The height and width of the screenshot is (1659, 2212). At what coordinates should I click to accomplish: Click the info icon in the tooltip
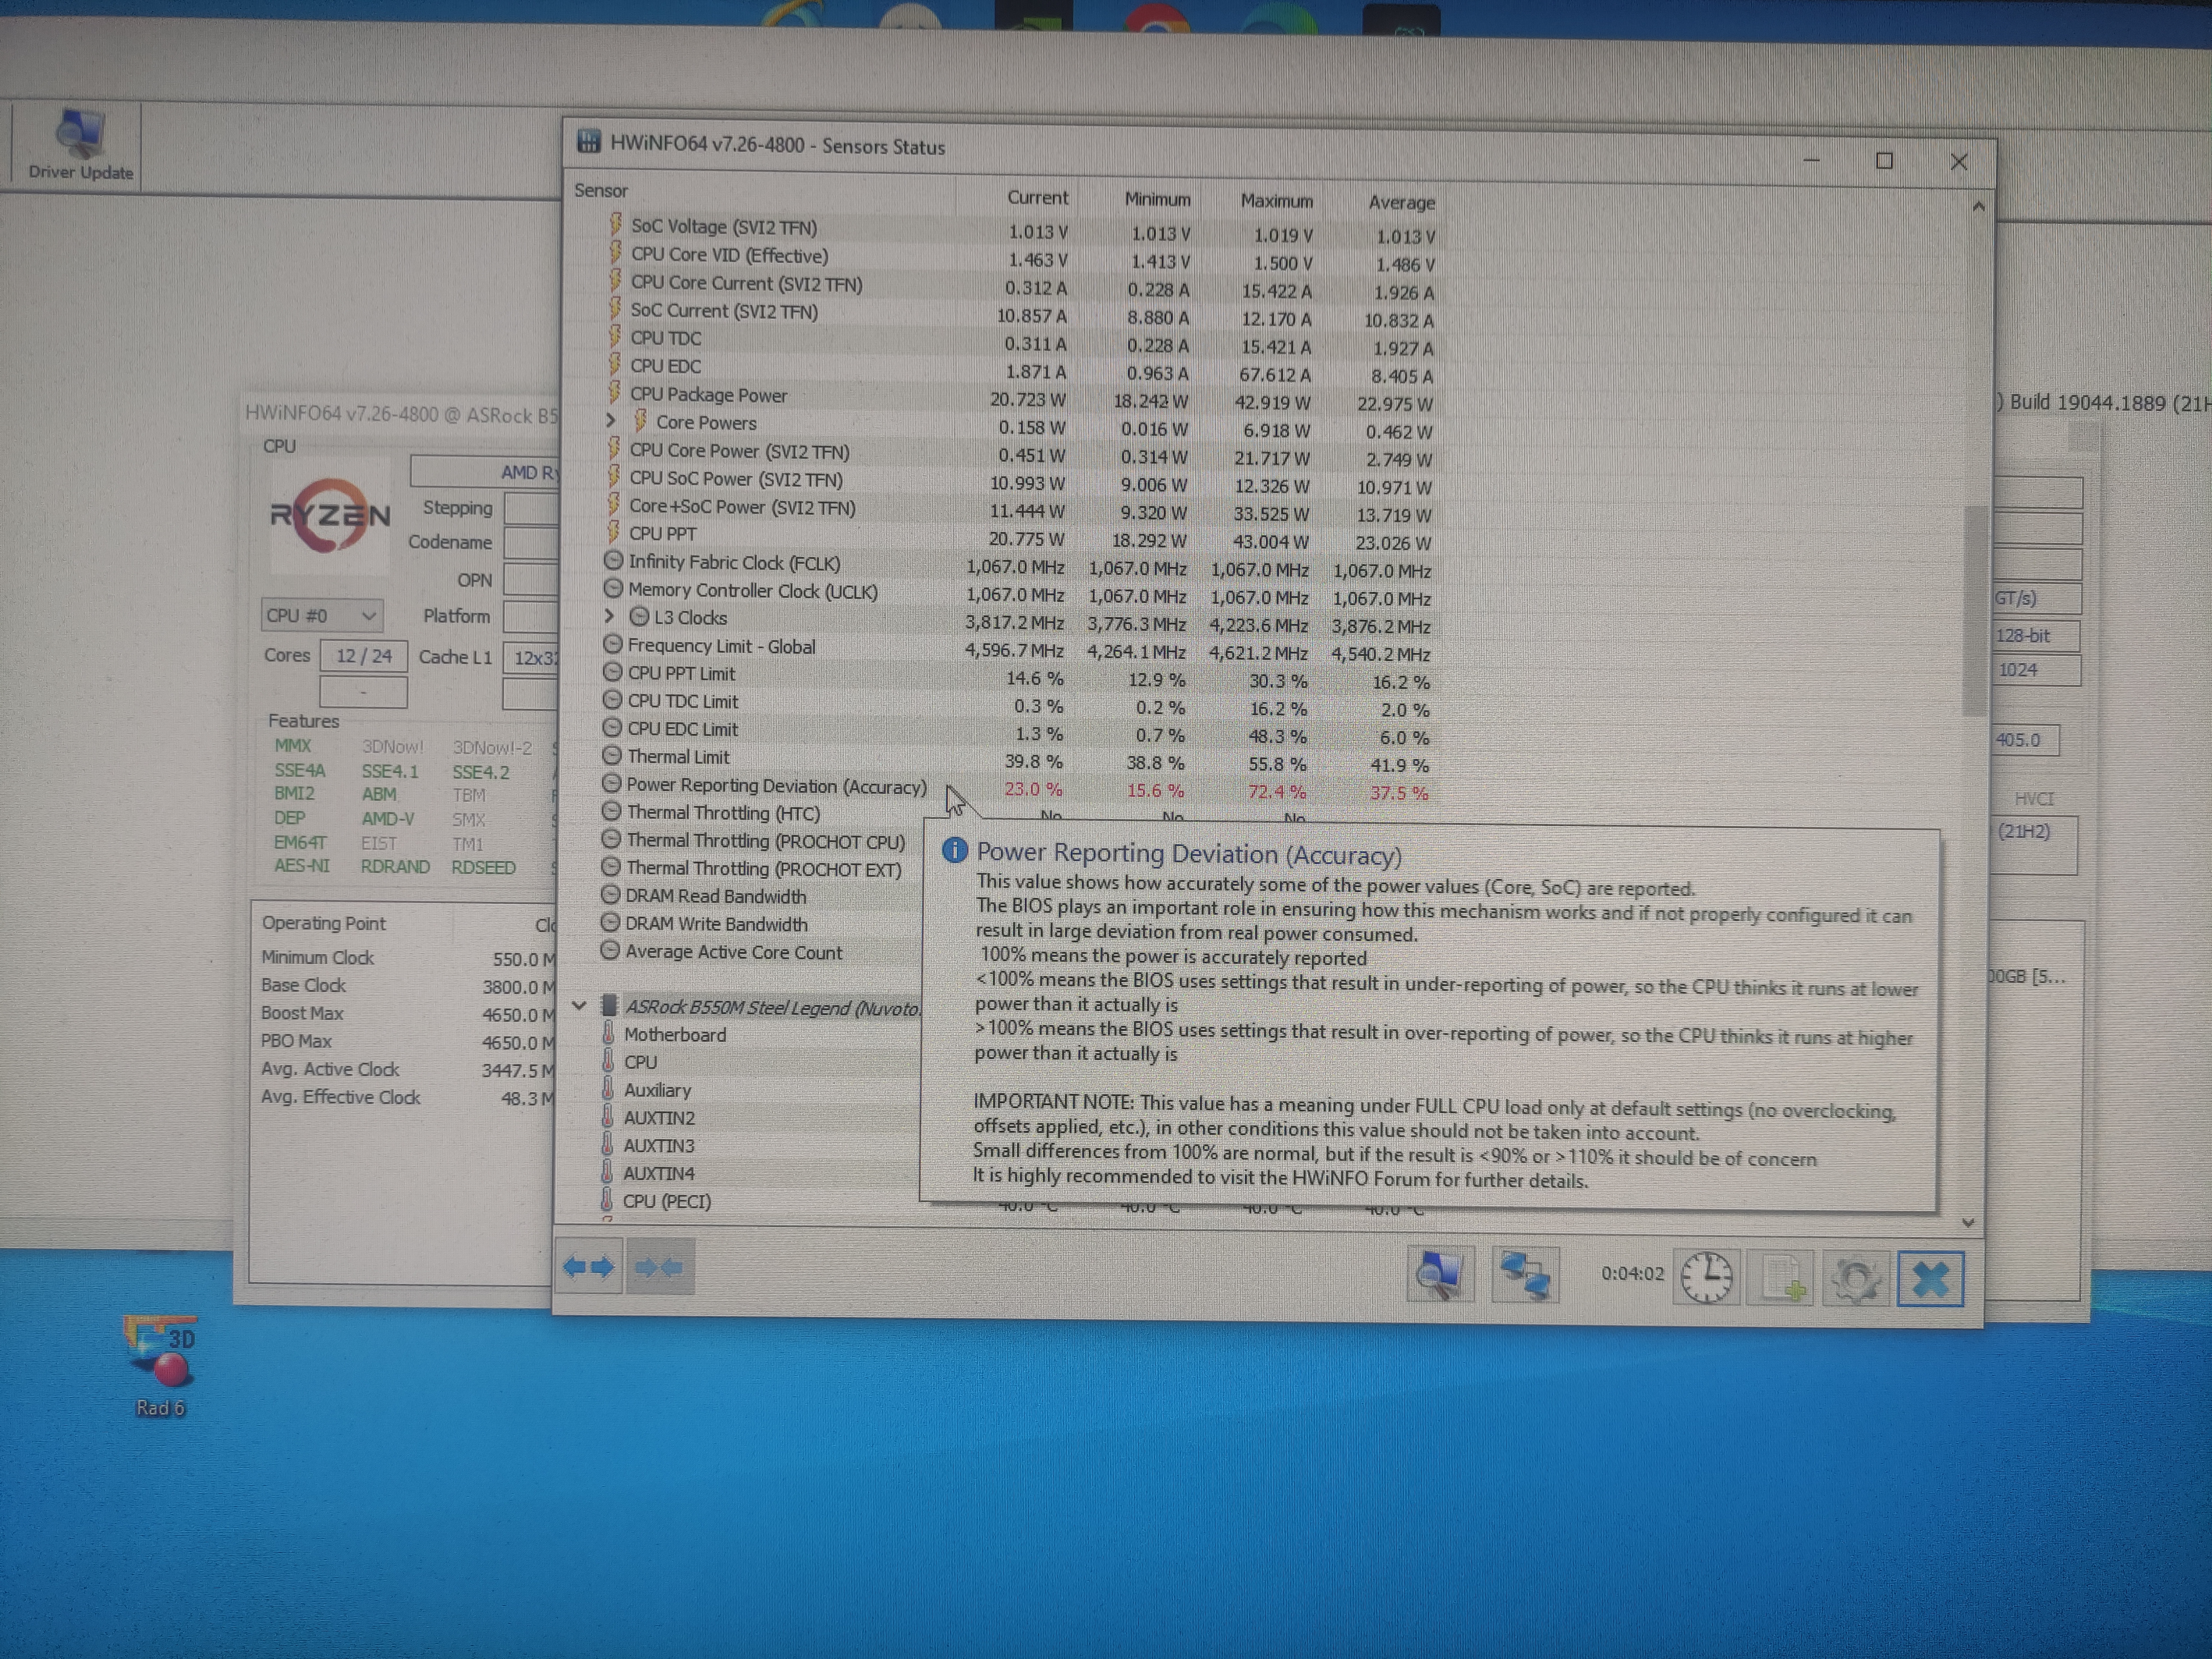(x=954, y=850)
